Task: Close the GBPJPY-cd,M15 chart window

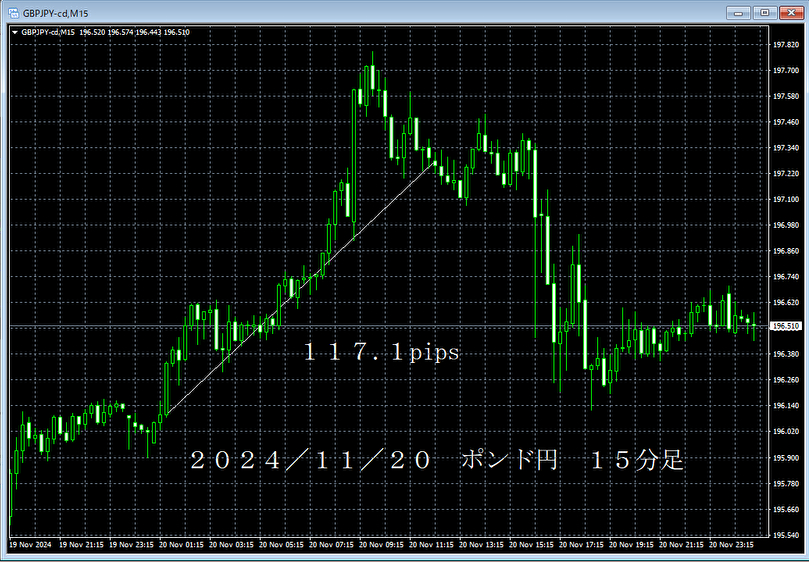Action: (791, 13)
